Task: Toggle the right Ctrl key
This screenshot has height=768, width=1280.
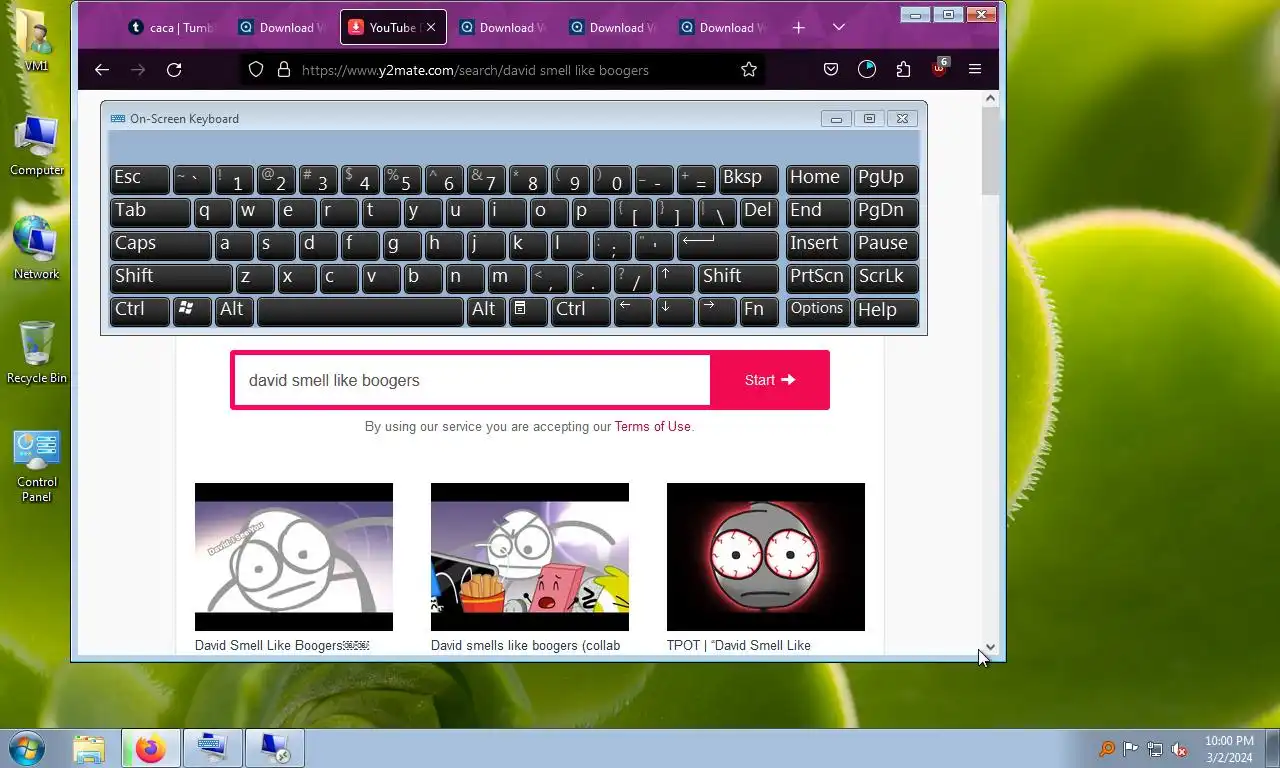Action: tap(580, 311)
